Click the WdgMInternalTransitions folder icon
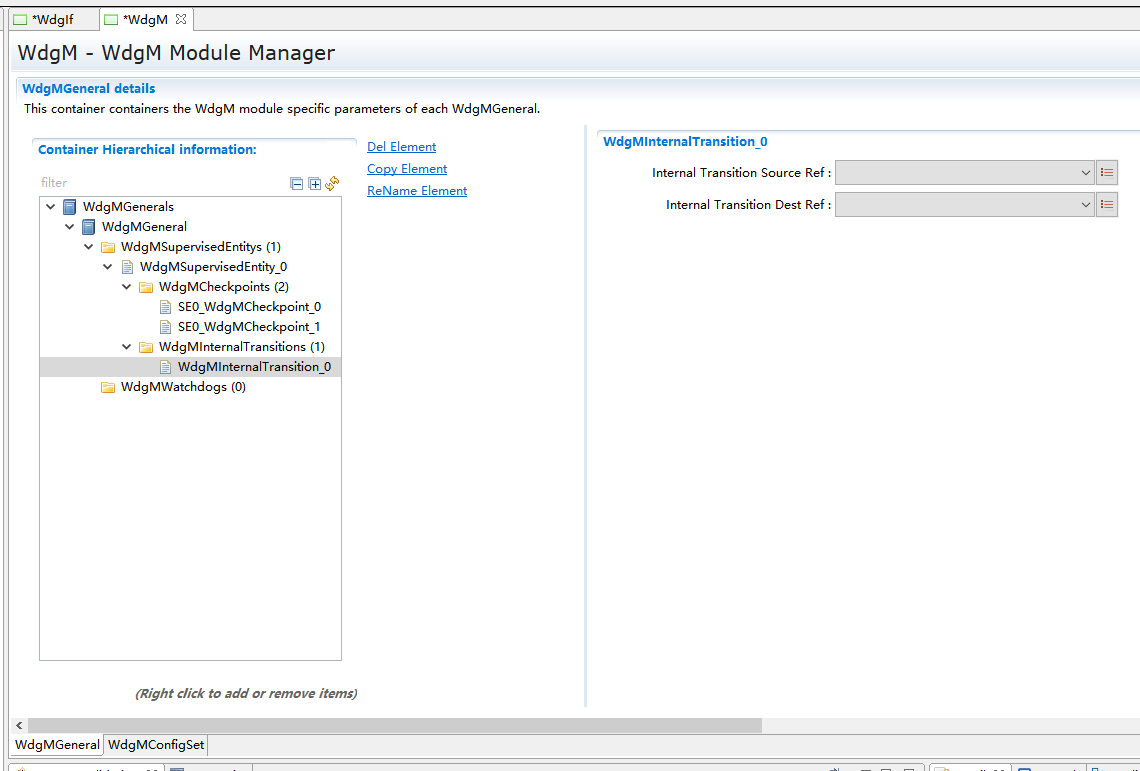Screen dimensions: 1140x771 pos(145,347)
